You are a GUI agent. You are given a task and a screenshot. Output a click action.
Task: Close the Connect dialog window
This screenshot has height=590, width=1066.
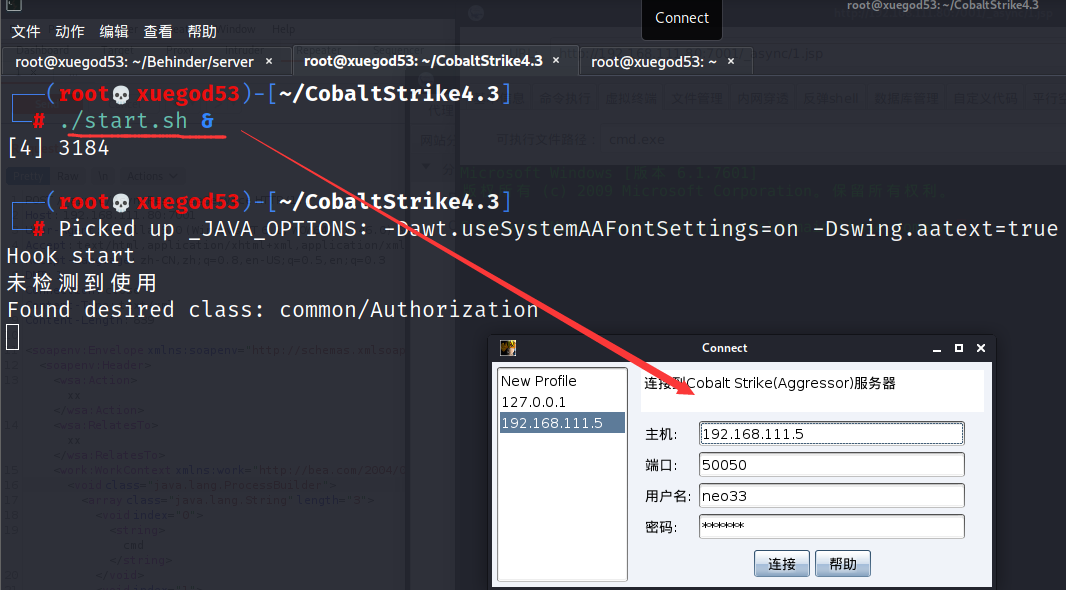(x=981, y=348)
